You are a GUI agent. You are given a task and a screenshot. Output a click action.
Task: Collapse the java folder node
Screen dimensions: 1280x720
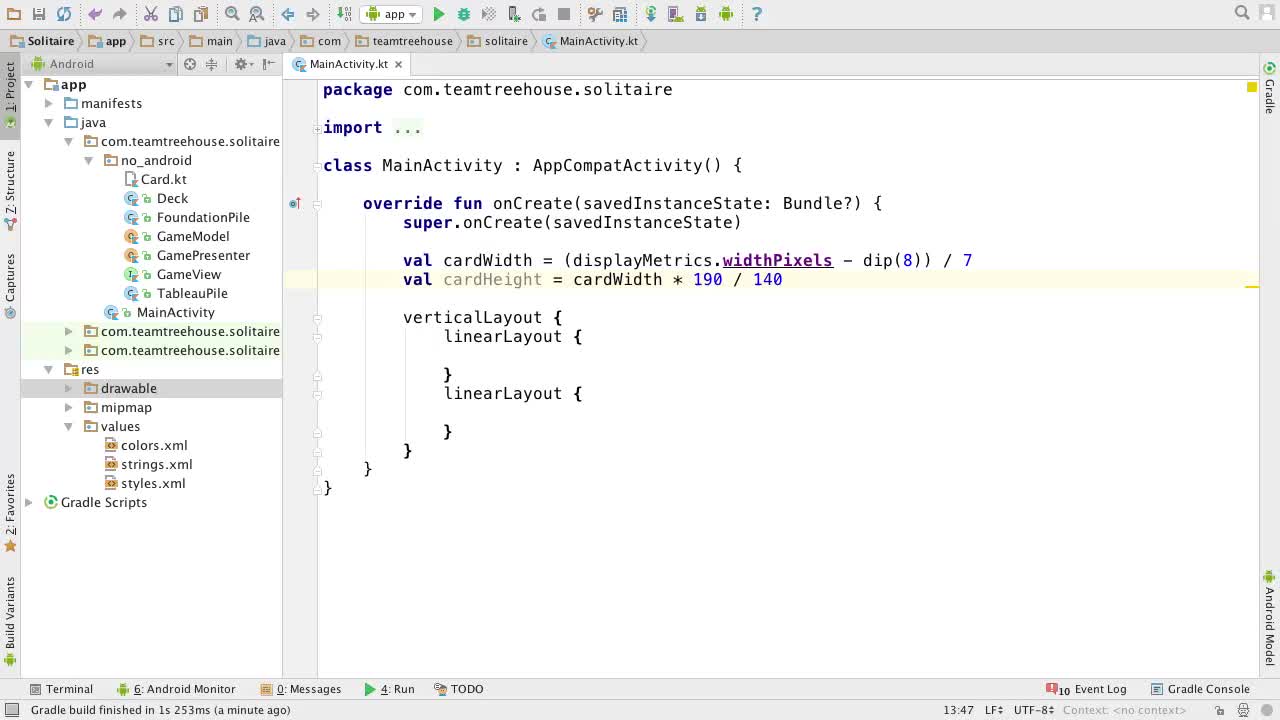(48, 122)
